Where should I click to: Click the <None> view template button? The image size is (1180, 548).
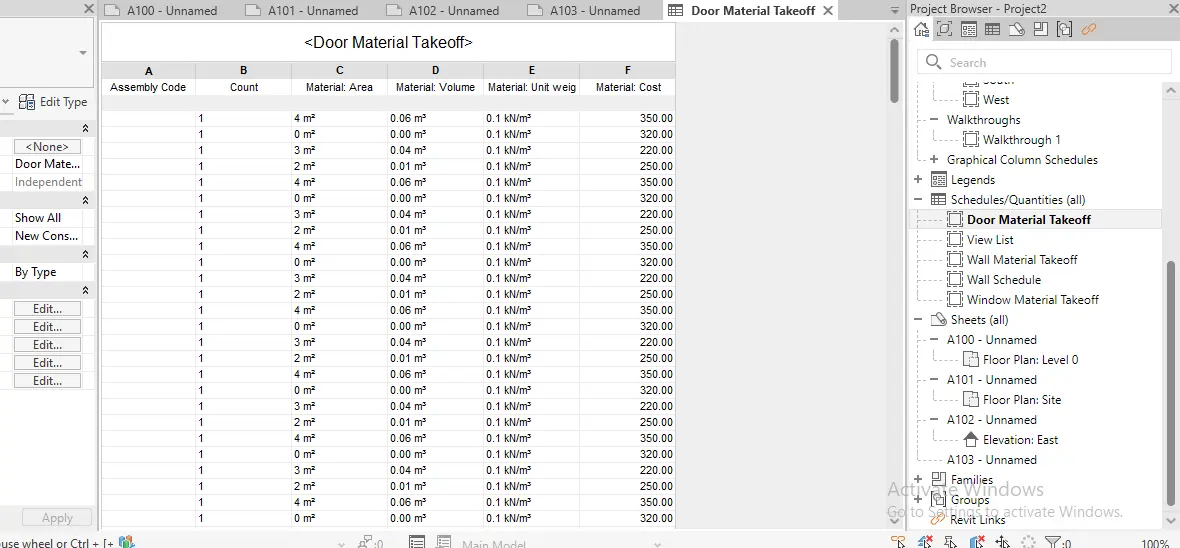[x=47, y=147]
